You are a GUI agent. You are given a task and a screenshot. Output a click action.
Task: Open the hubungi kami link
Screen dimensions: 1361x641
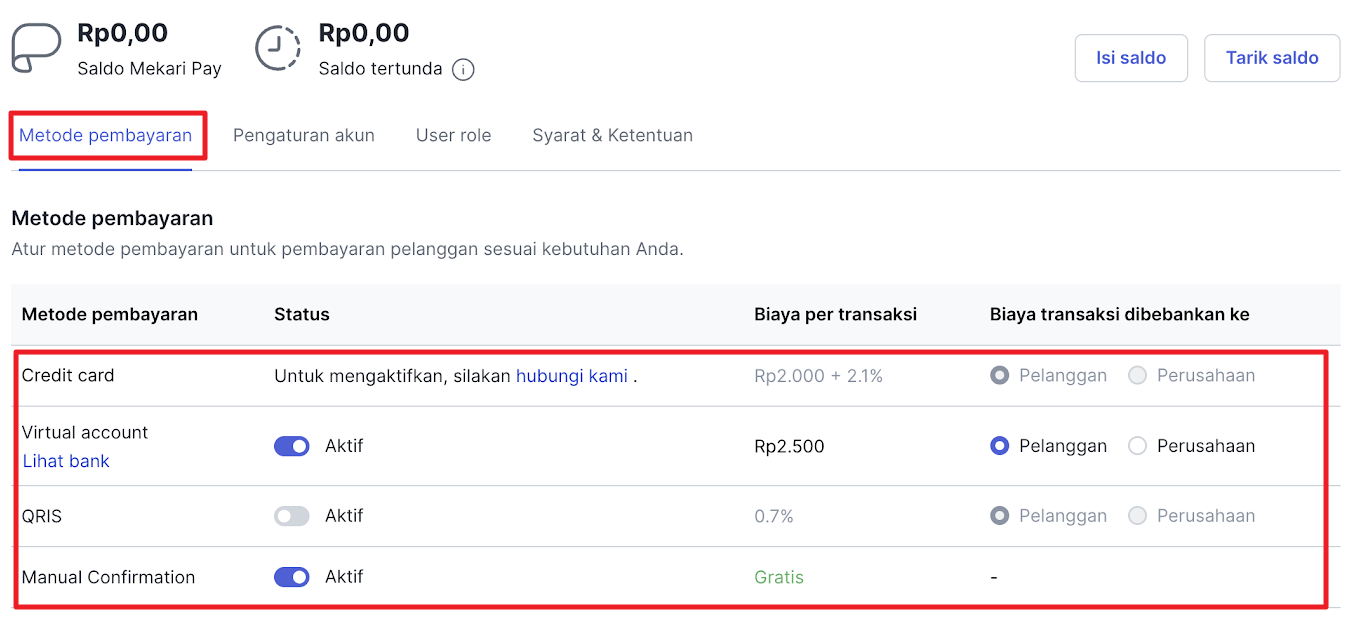[x=572, y=376]
